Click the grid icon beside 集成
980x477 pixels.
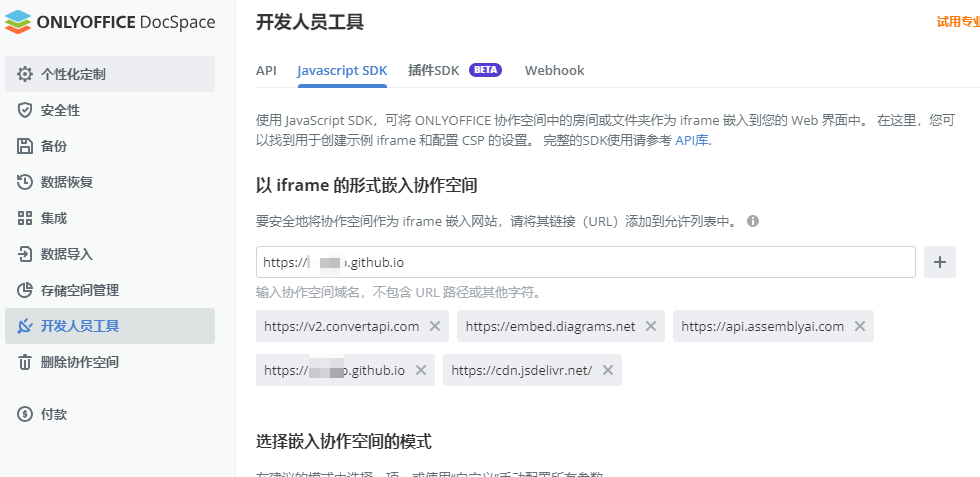point(24,218)
